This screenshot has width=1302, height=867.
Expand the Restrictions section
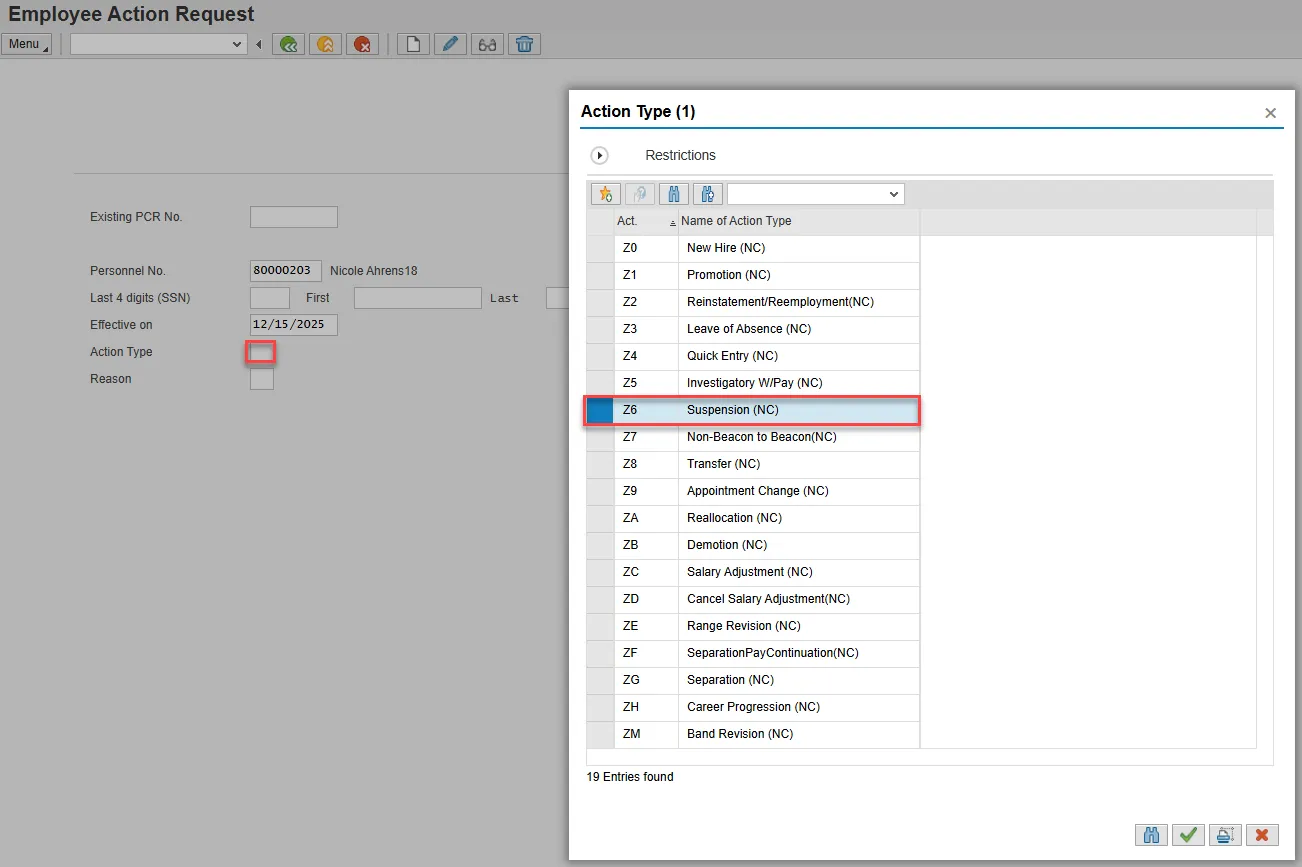(x=600, y=156)
